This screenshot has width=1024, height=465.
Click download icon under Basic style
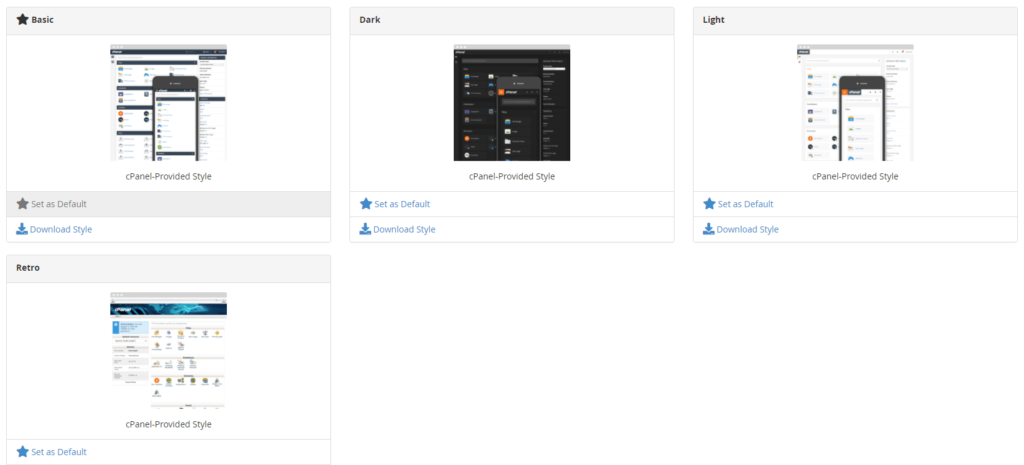pos(22,229)
